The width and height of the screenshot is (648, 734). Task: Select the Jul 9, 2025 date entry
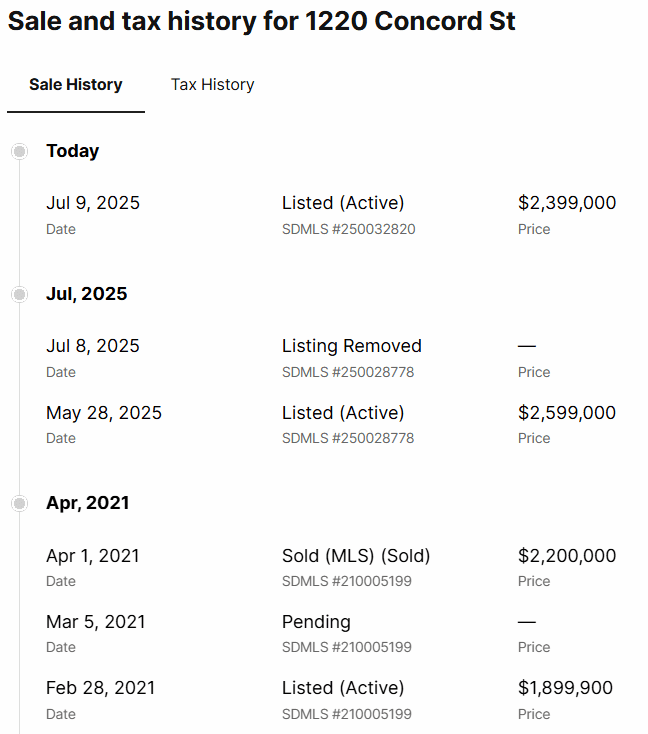point(93,203)
